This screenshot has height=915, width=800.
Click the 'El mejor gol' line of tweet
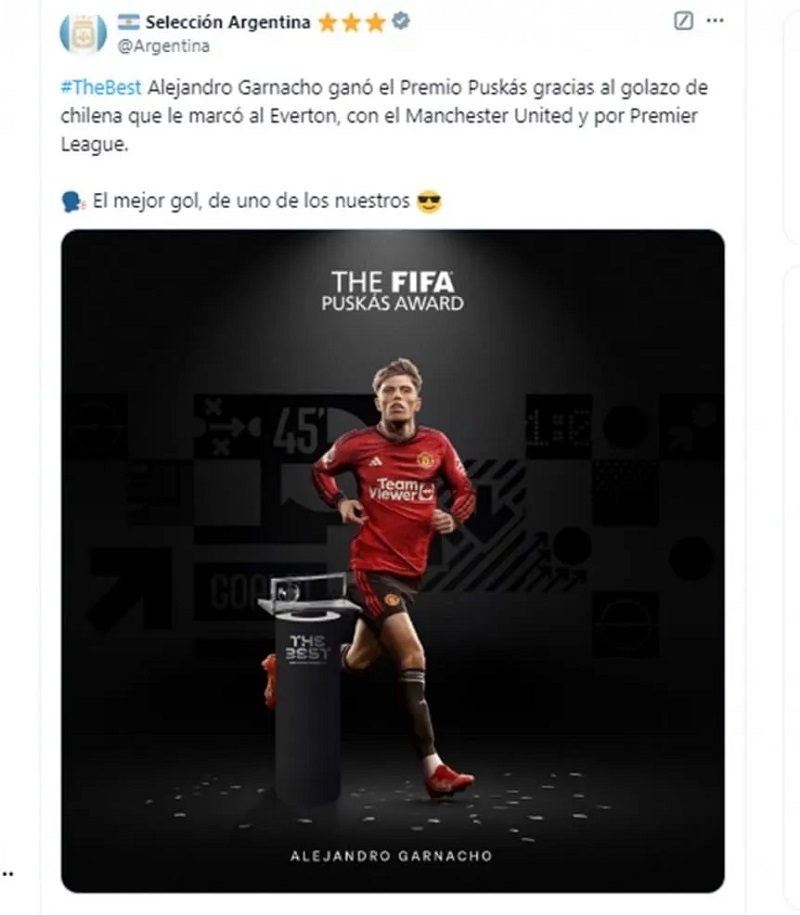(251, 201)
